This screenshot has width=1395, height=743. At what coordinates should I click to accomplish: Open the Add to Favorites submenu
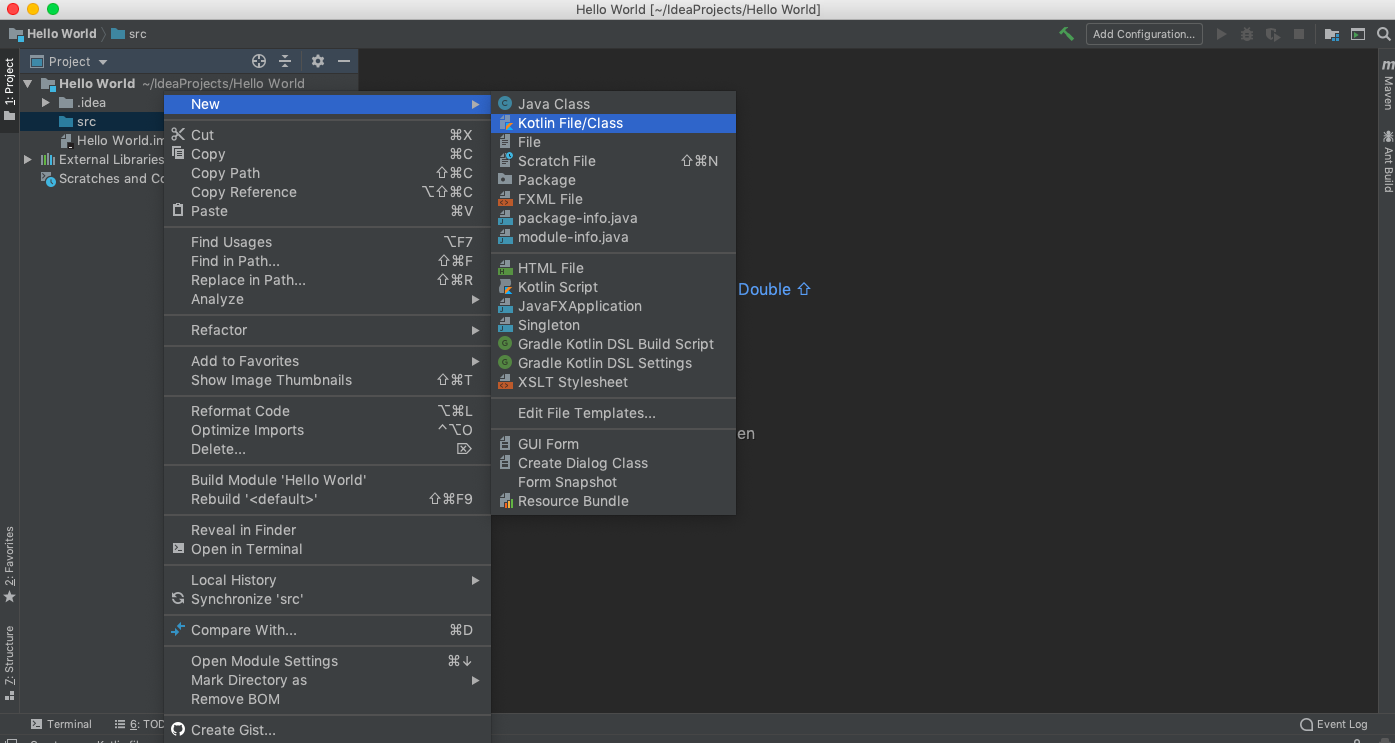(x=327, y=361)
